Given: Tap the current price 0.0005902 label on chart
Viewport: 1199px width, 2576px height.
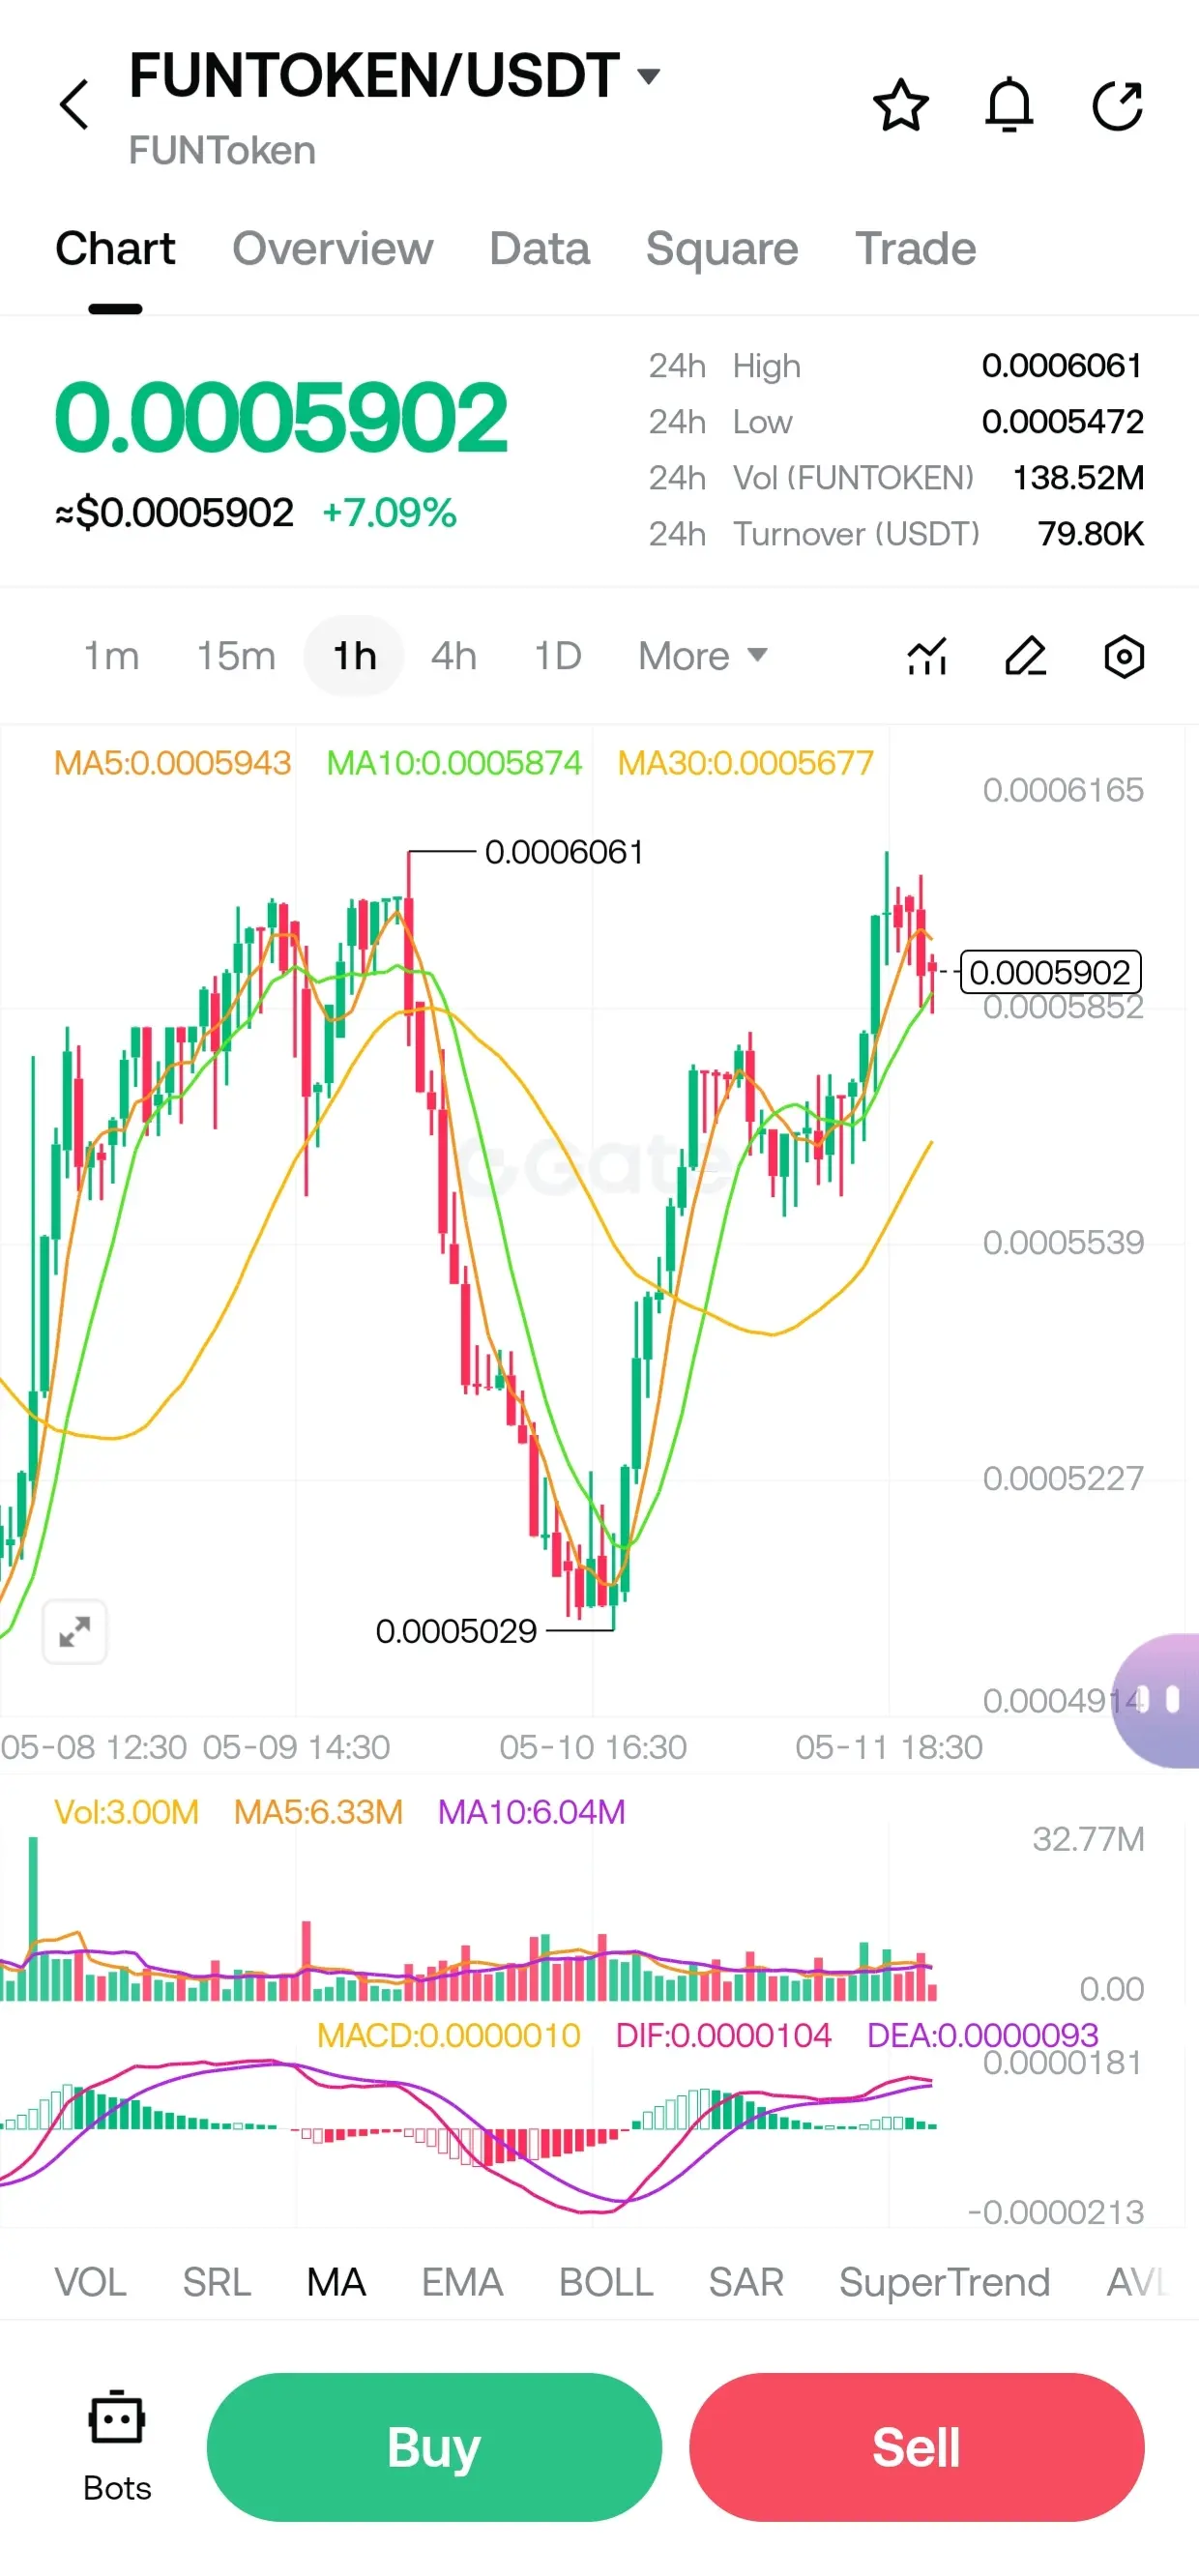Looking at the screenshot, I should [1050, 972].
